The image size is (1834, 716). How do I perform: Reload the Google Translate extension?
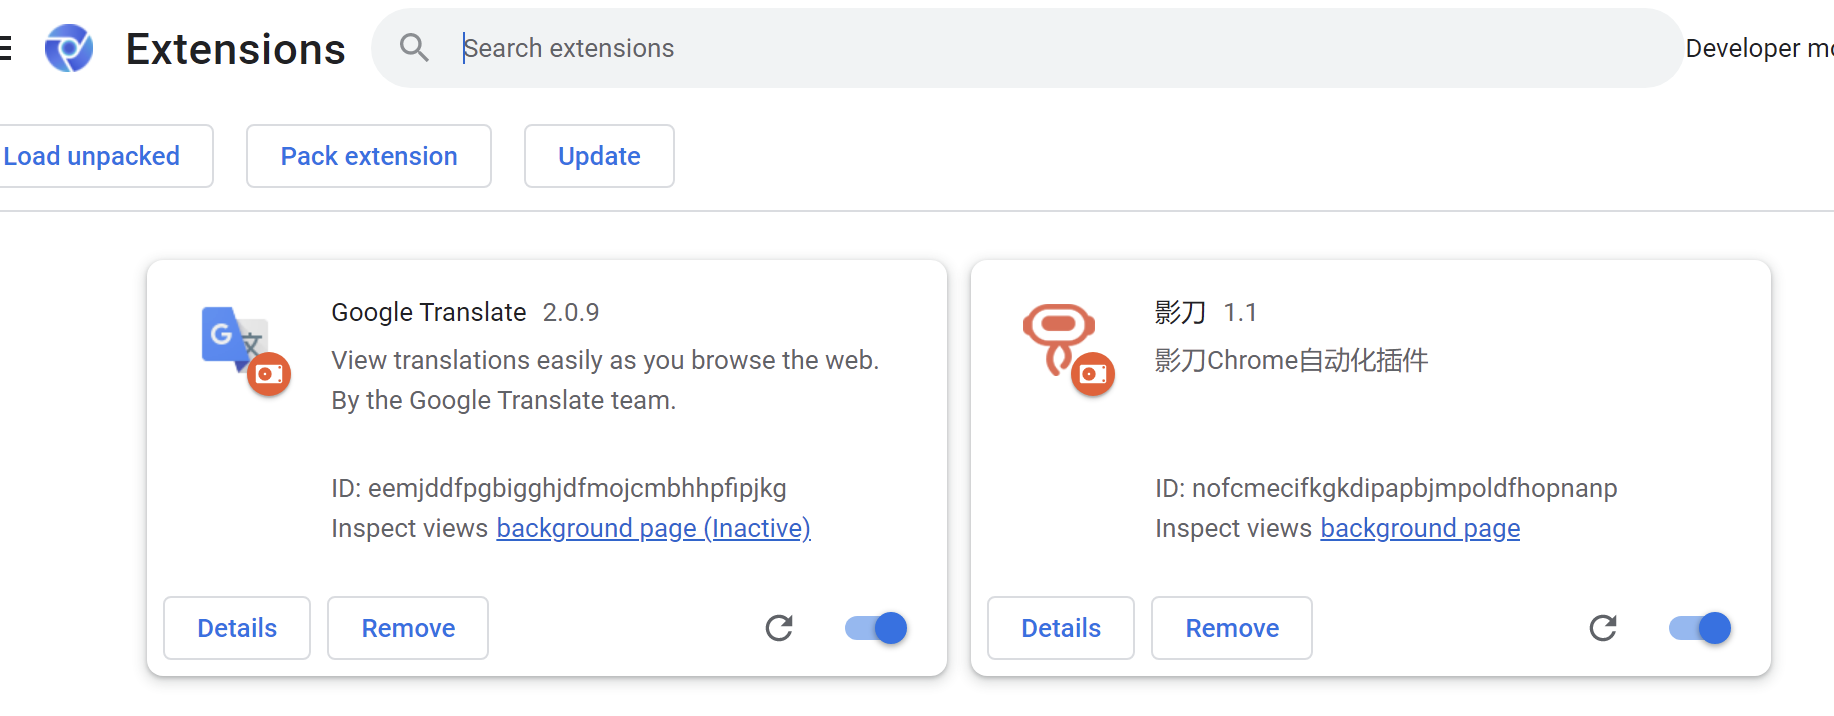(x=779, y=628)
